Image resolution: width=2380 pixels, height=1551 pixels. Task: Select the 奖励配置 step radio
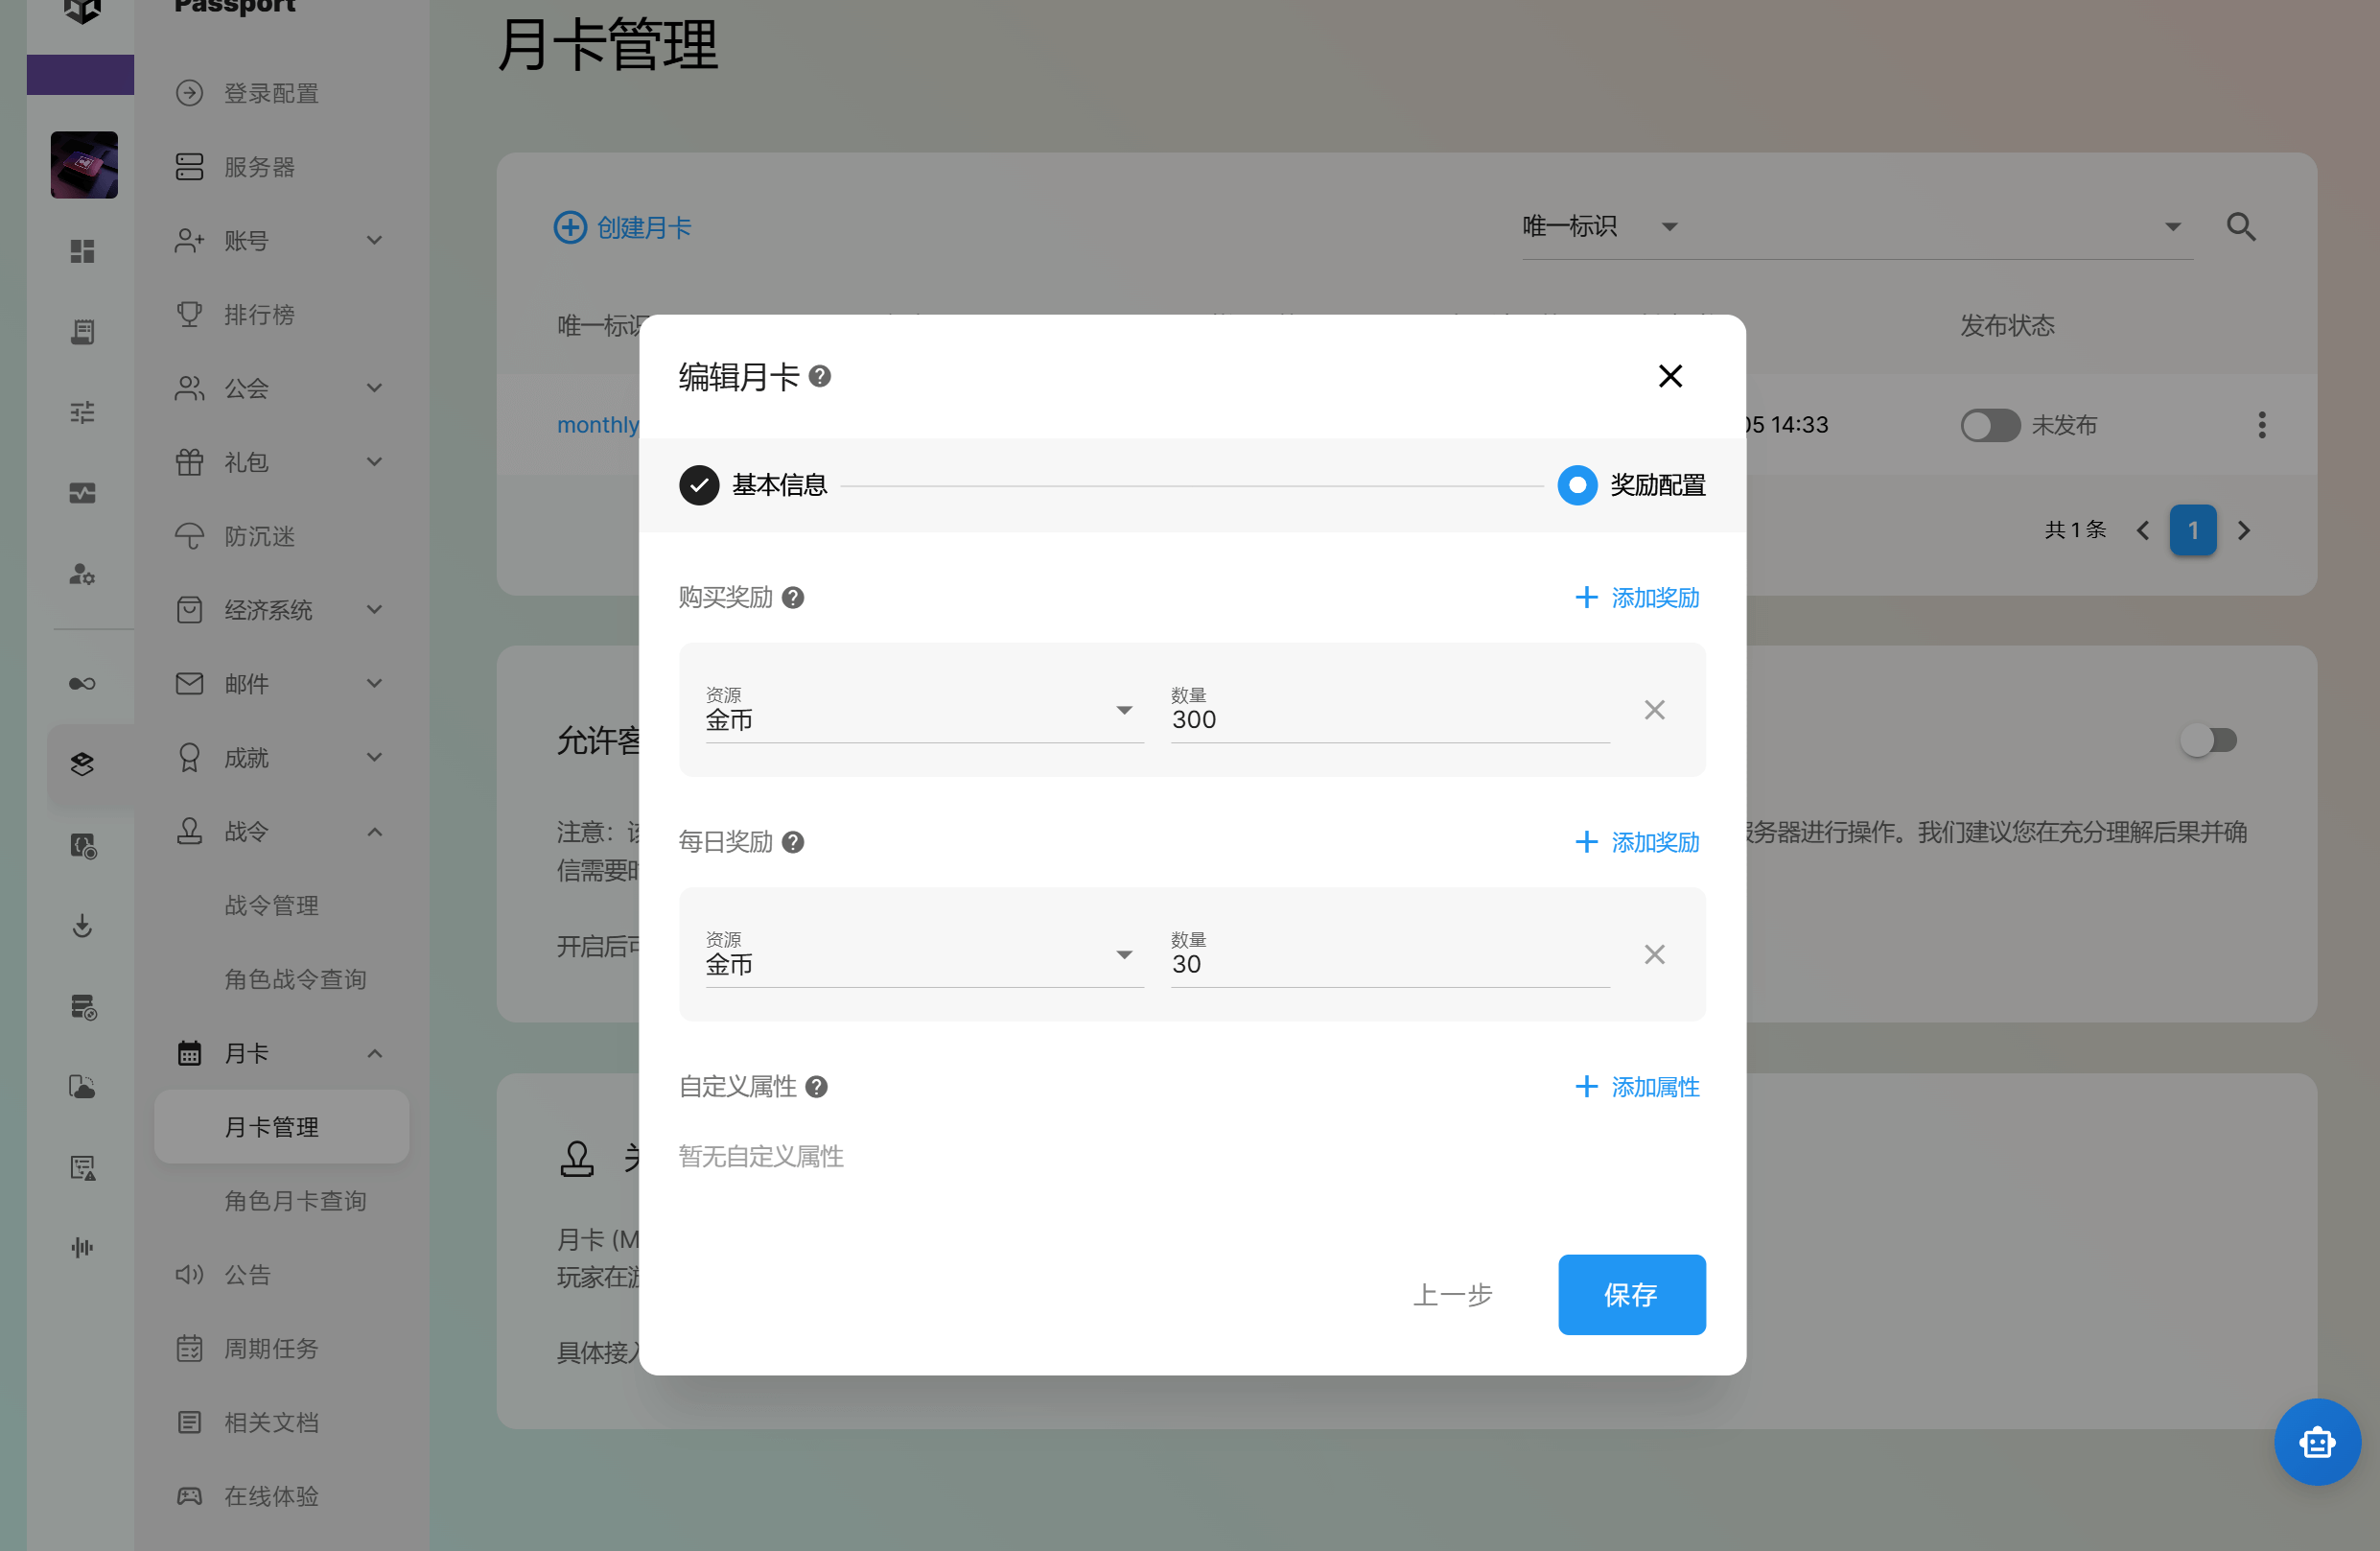1576,485
